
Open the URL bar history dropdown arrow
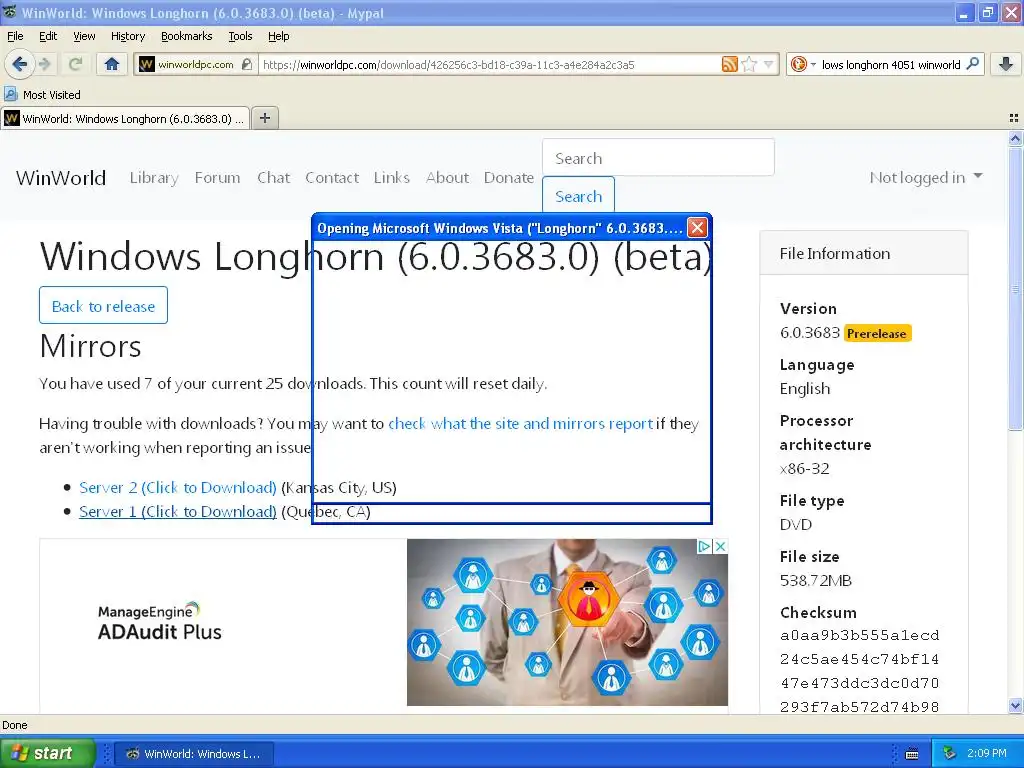(769, 64)
